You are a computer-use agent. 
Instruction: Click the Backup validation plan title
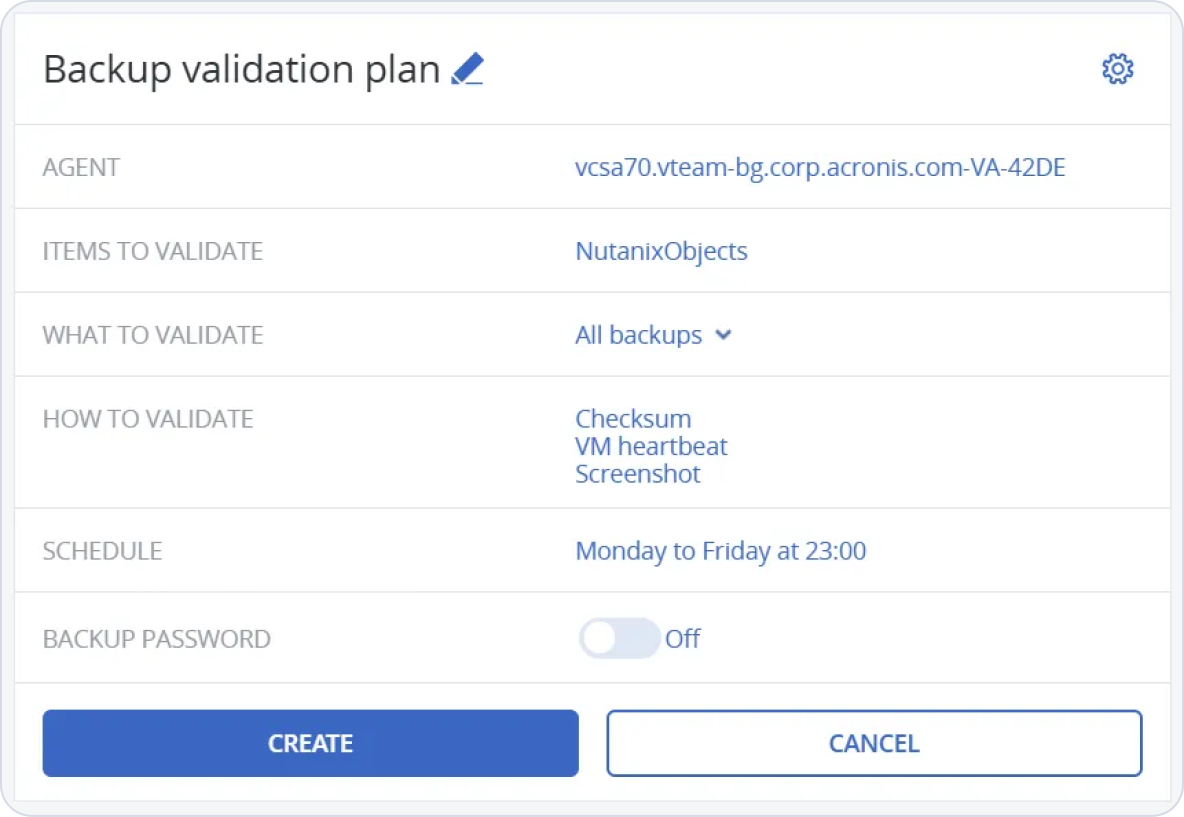pos(241,70)
